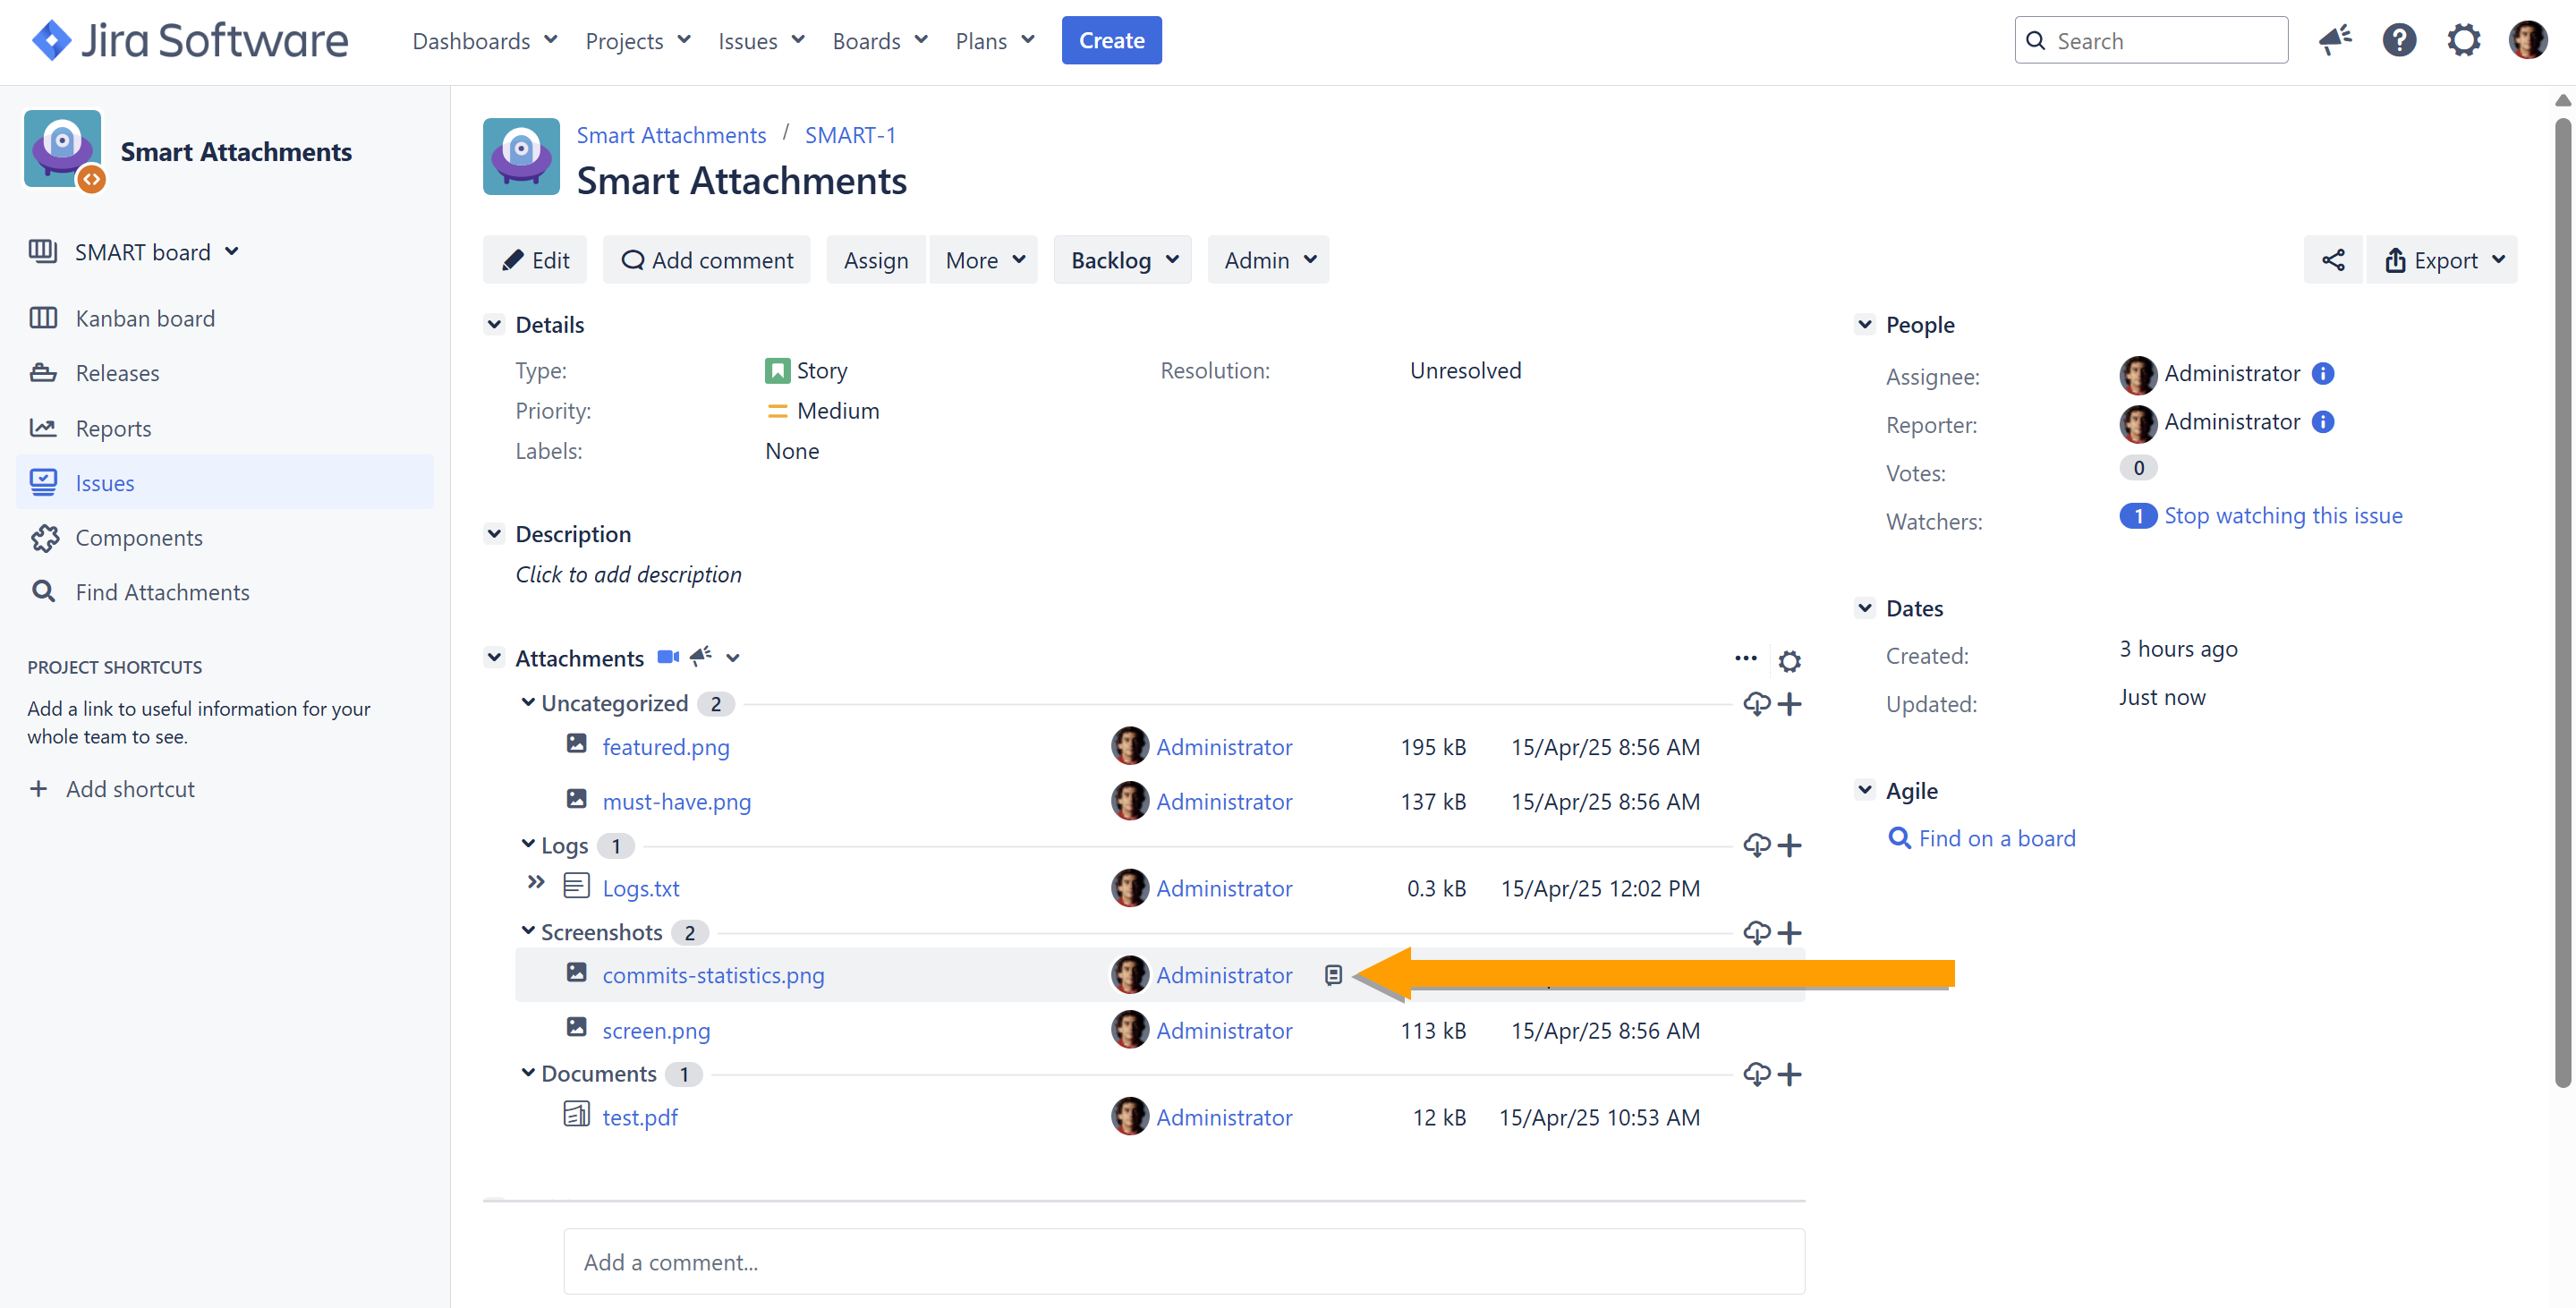The height and width of the screenshot is (1308, 2576).
Task: Open the Attachments header dropdown arrow
Action: 733,658
